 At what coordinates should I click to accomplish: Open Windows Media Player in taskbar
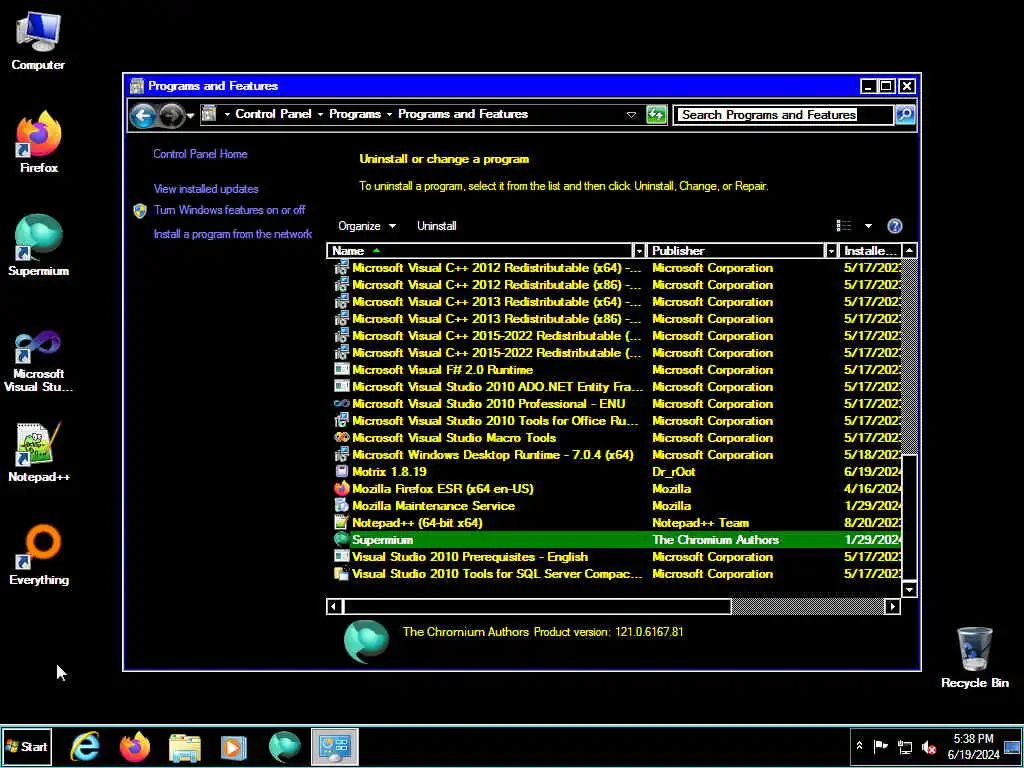coord(234,746)
